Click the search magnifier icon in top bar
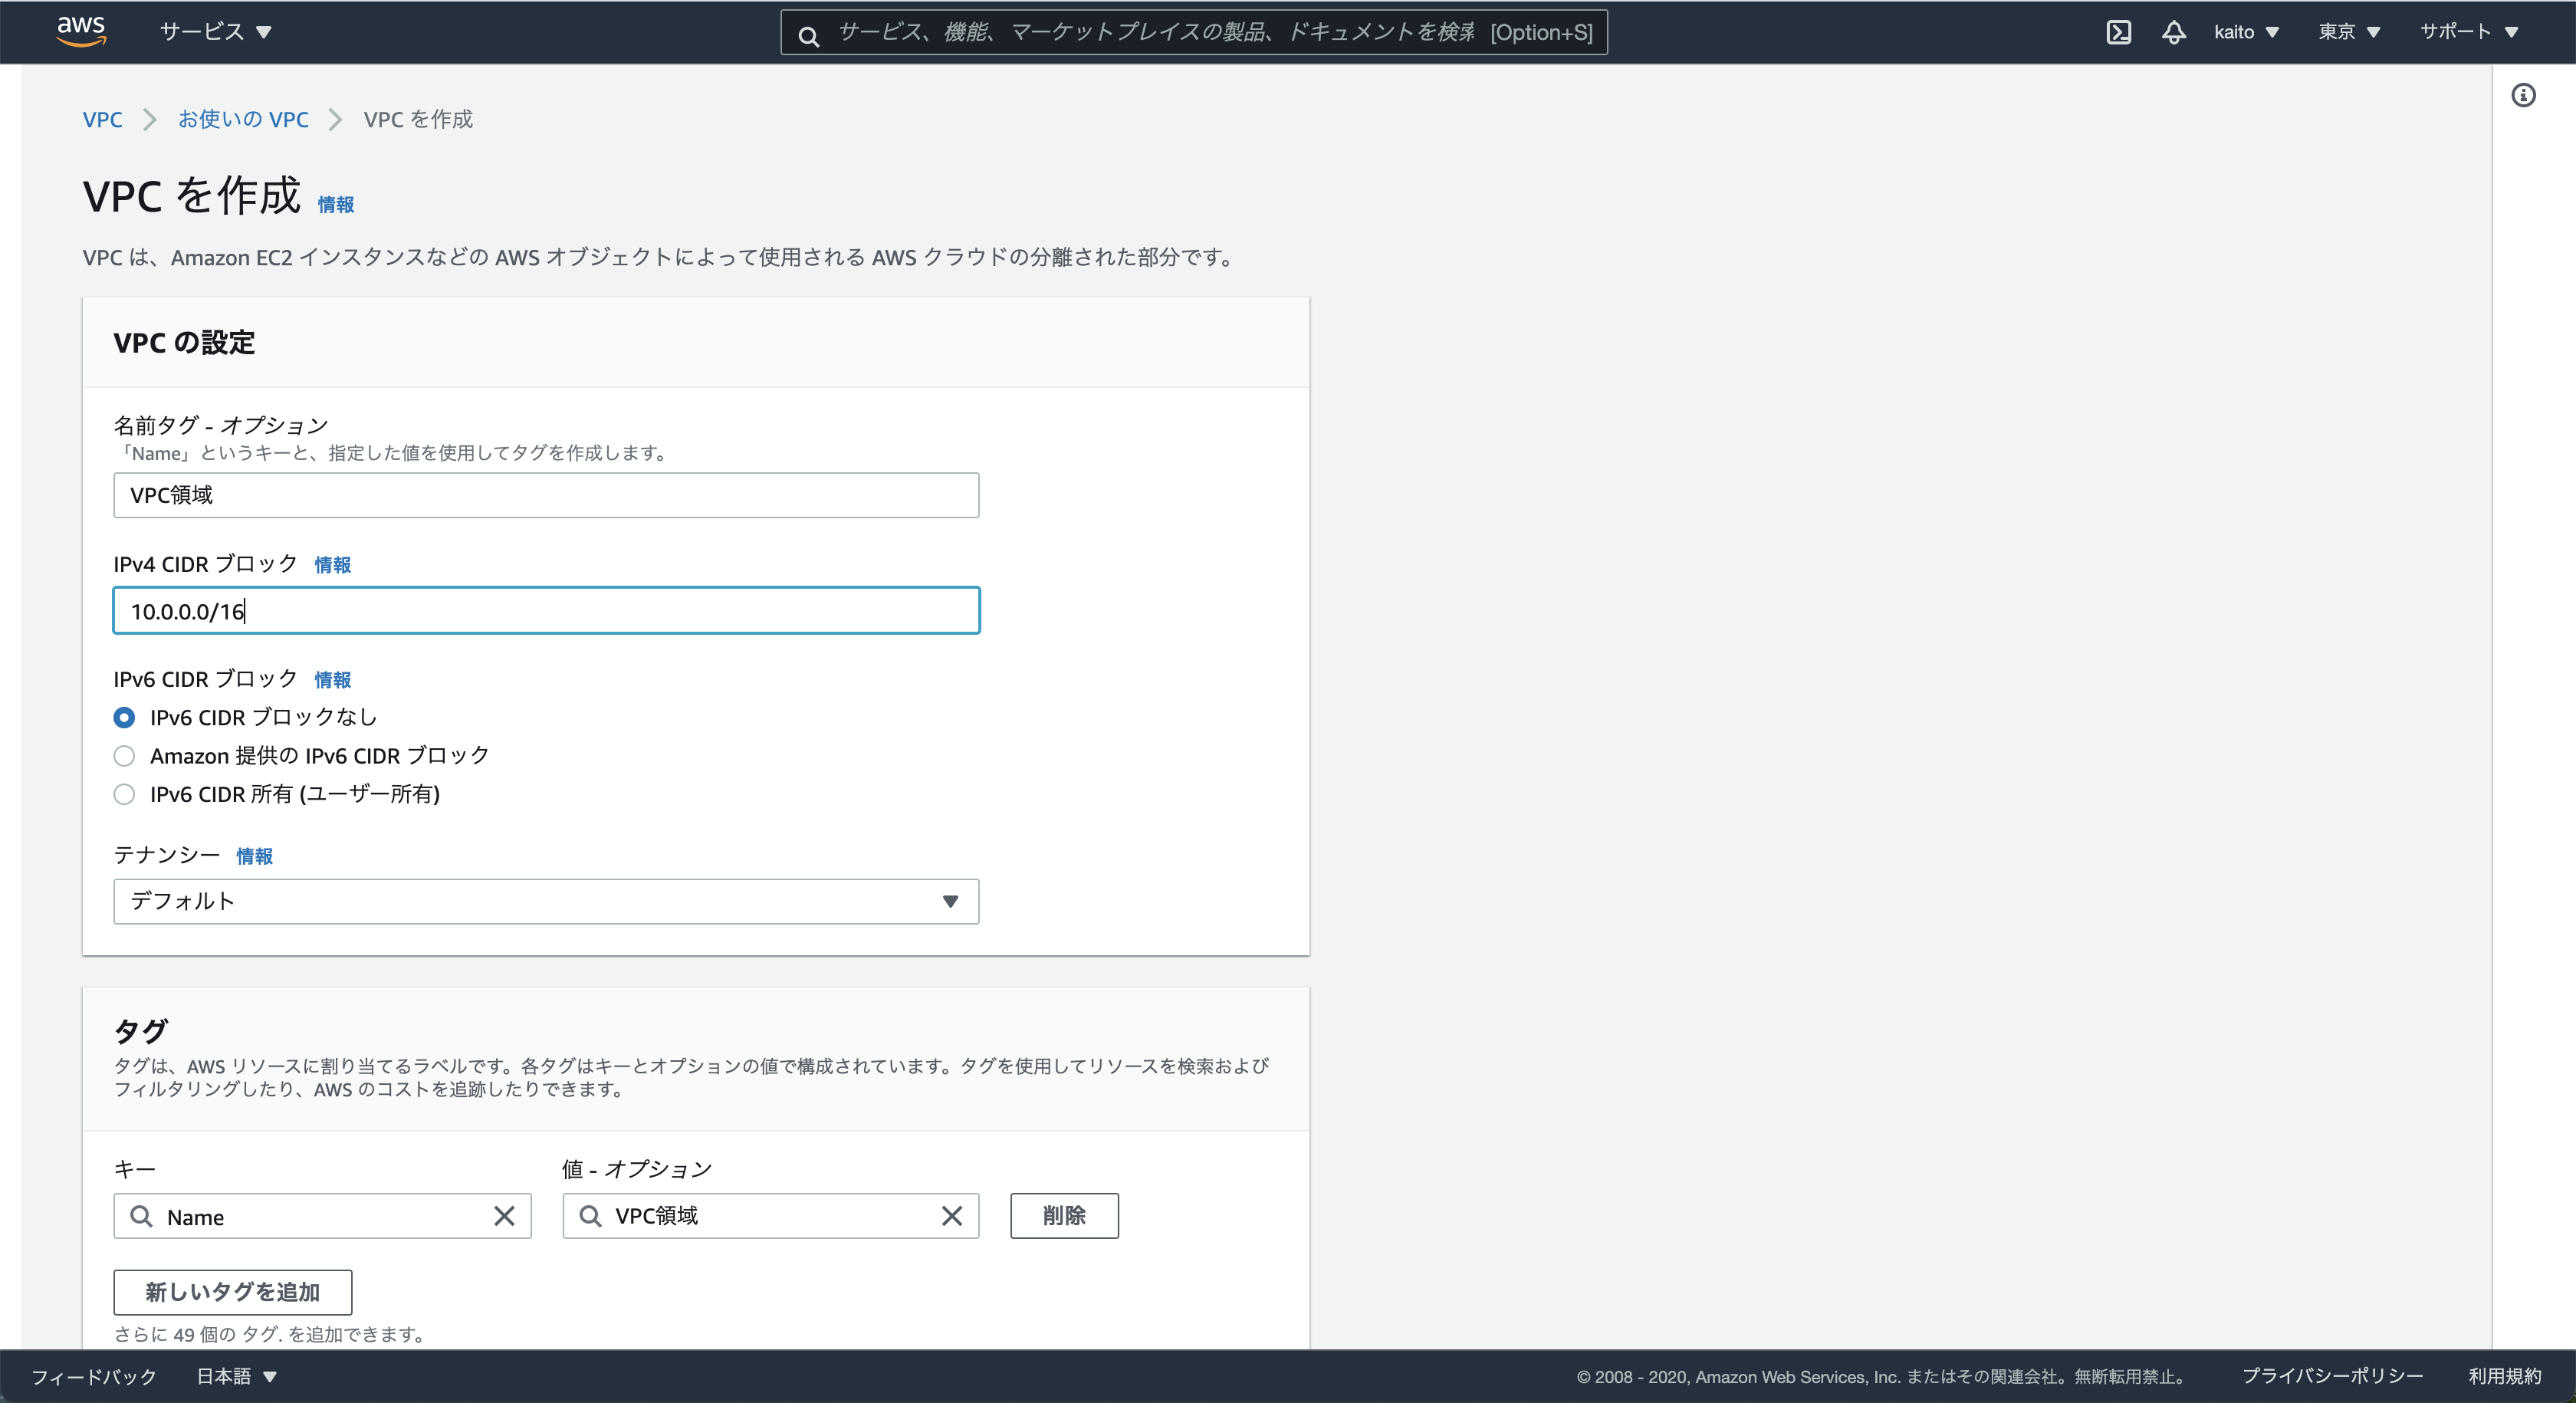Viewport: 2576px width, 1403px height. [x=808, y=36]
